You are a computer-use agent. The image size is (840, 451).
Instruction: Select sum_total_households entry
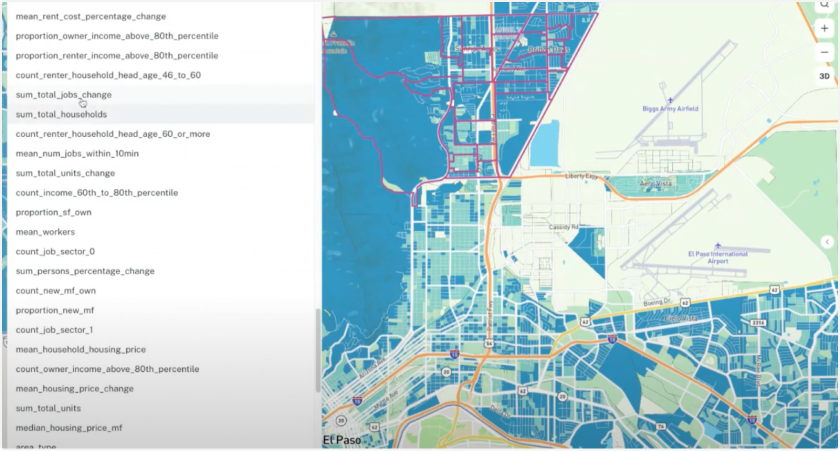point(161,115)
